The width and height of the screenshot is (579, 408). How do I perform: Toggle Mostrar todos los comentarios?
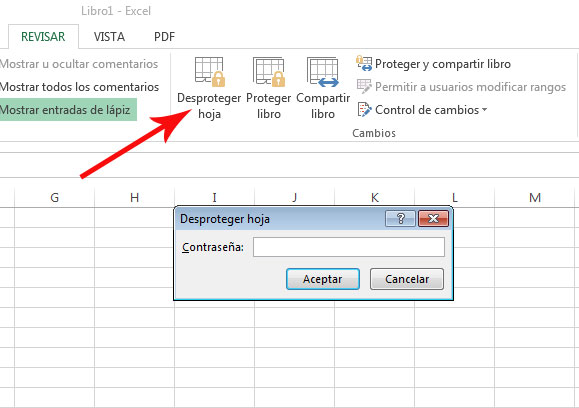click(79, 87)
